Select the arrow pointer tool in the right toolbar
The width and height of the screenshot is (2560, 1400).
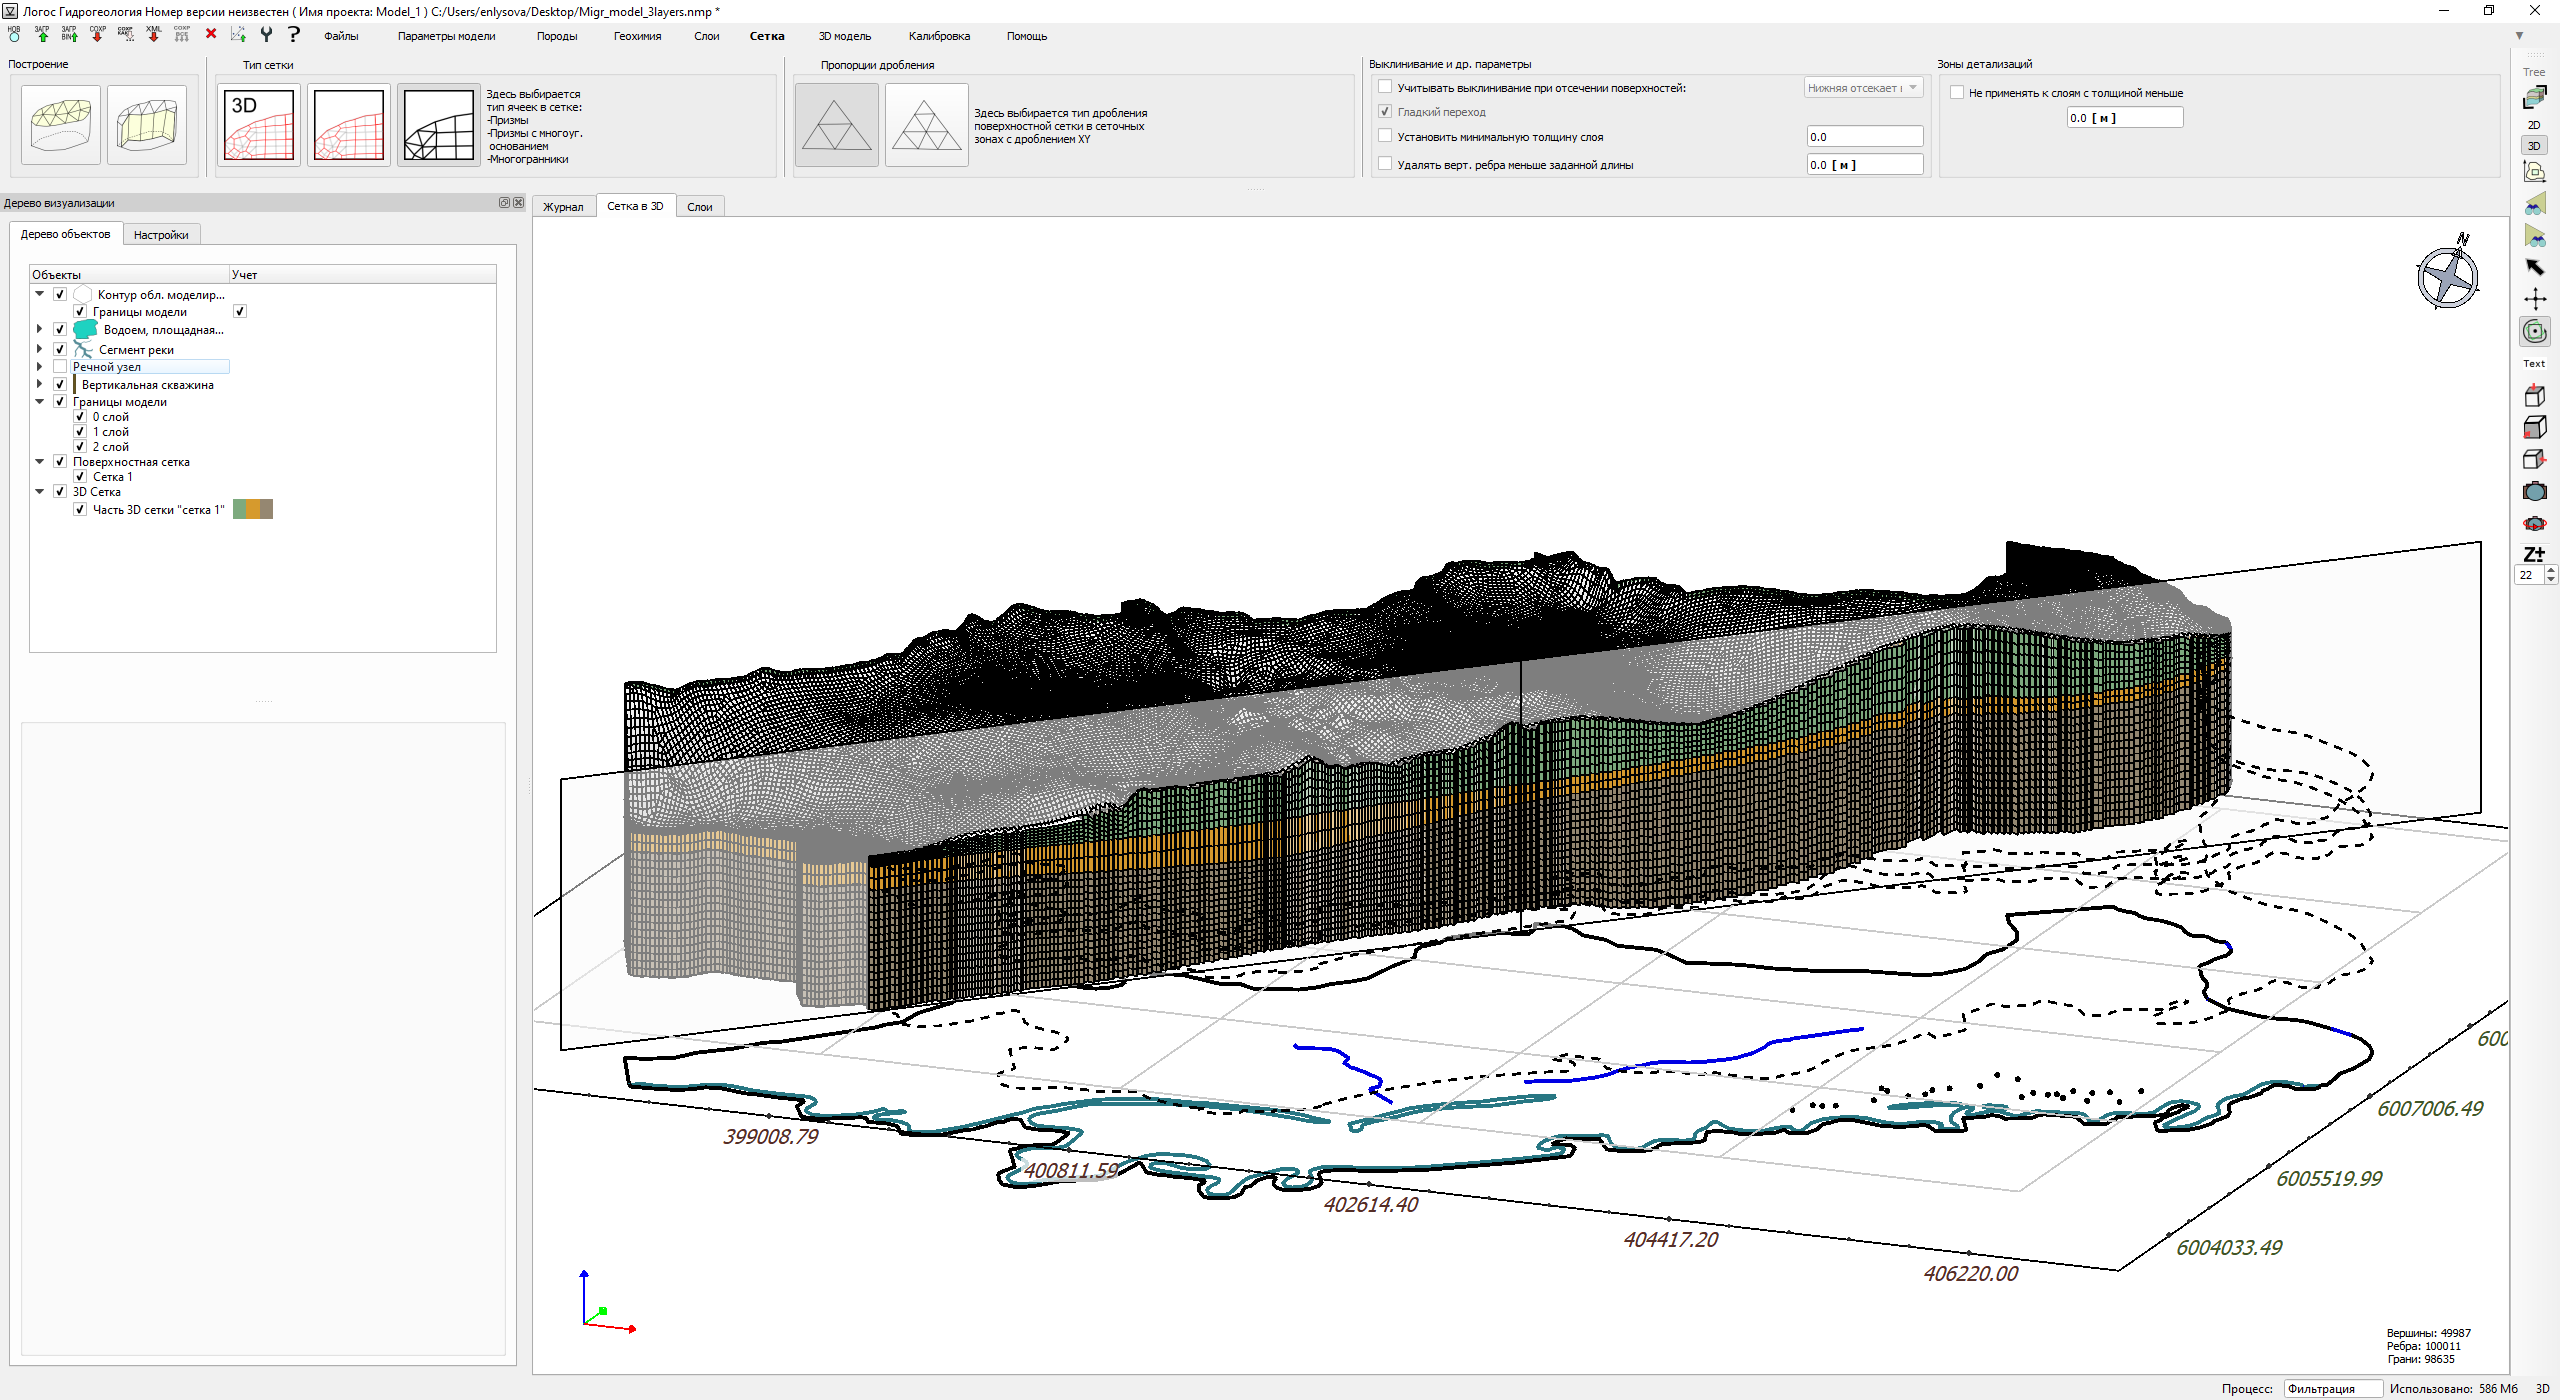(x=2534, y=267)
